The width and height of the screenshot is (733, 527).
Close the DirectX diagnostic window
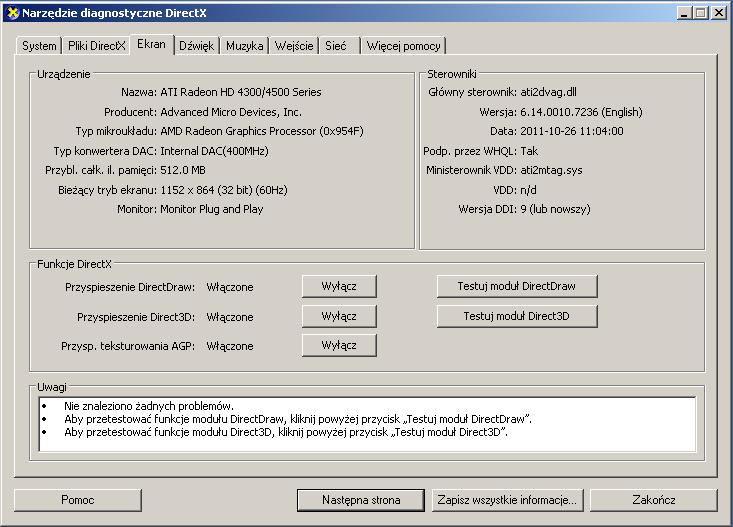(x=719, y=13)
